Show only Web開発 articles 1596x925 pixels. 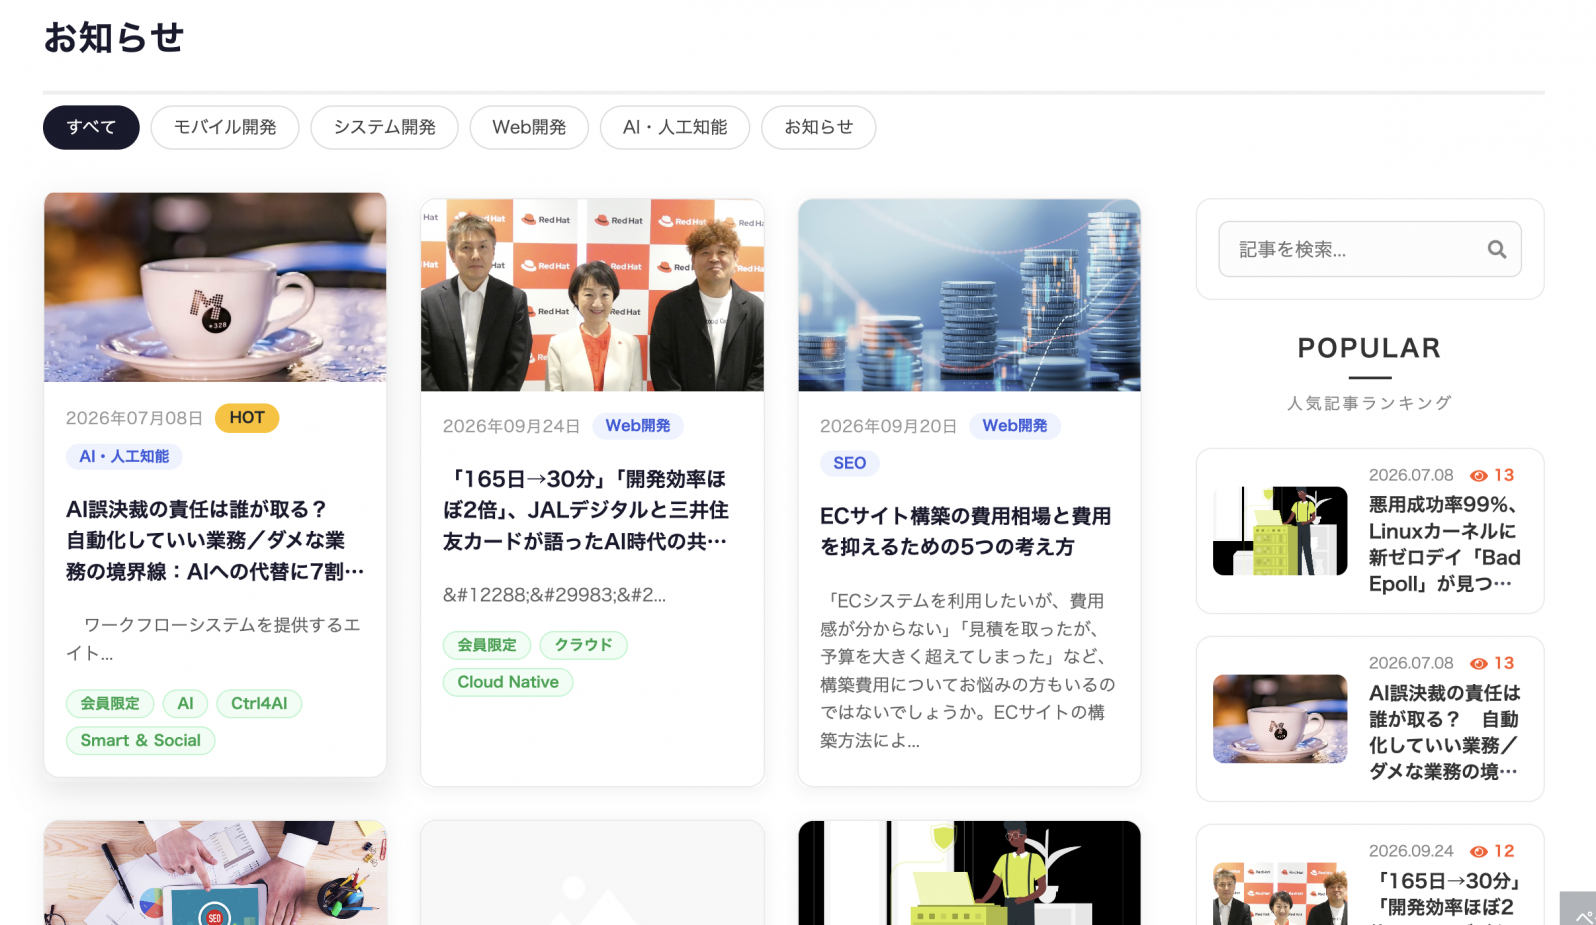[529, 127]
